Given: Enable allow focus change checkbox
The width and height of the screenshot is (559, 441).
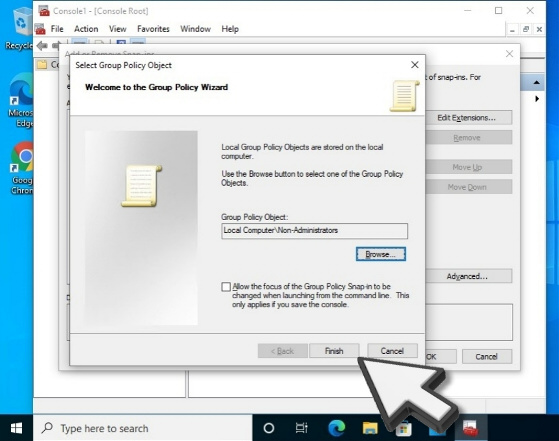Looking at the screenshot, I should 226,287.
